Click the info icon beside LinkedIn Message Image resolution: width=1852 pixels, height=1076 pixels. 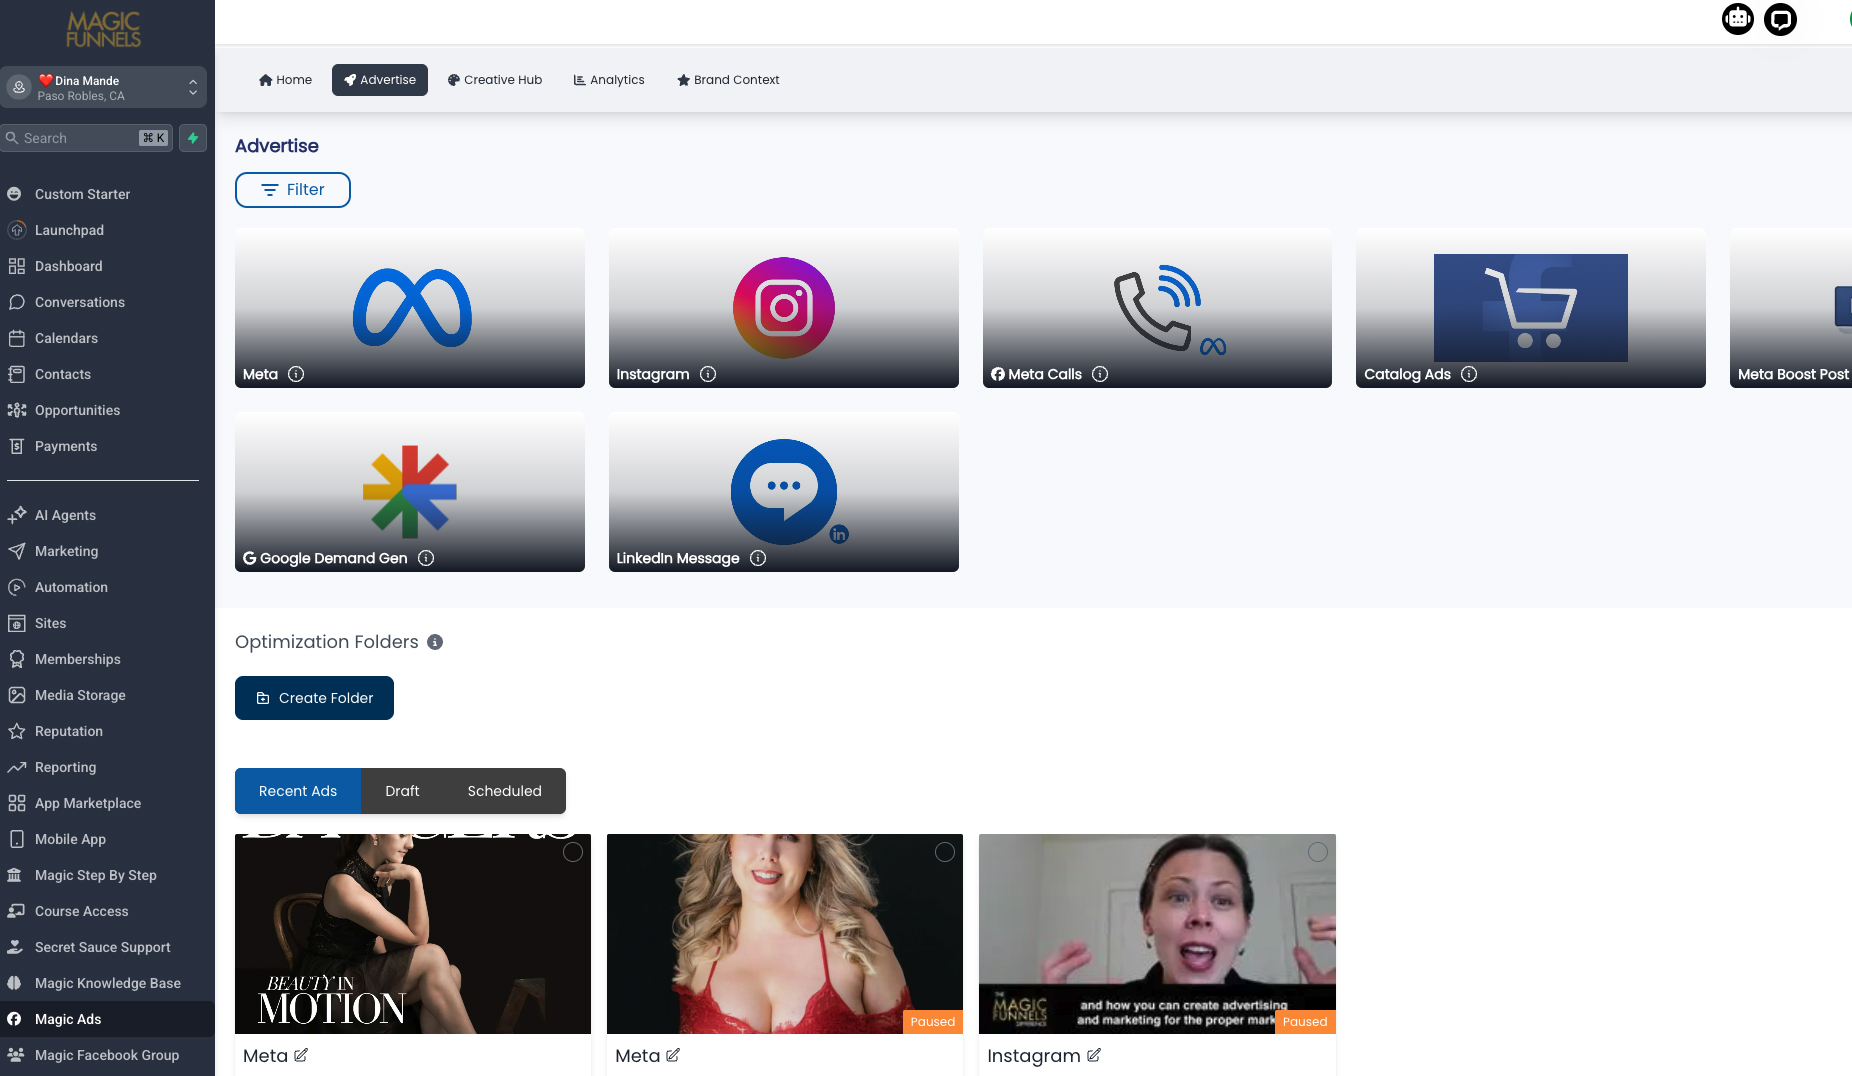coord(758,558)
